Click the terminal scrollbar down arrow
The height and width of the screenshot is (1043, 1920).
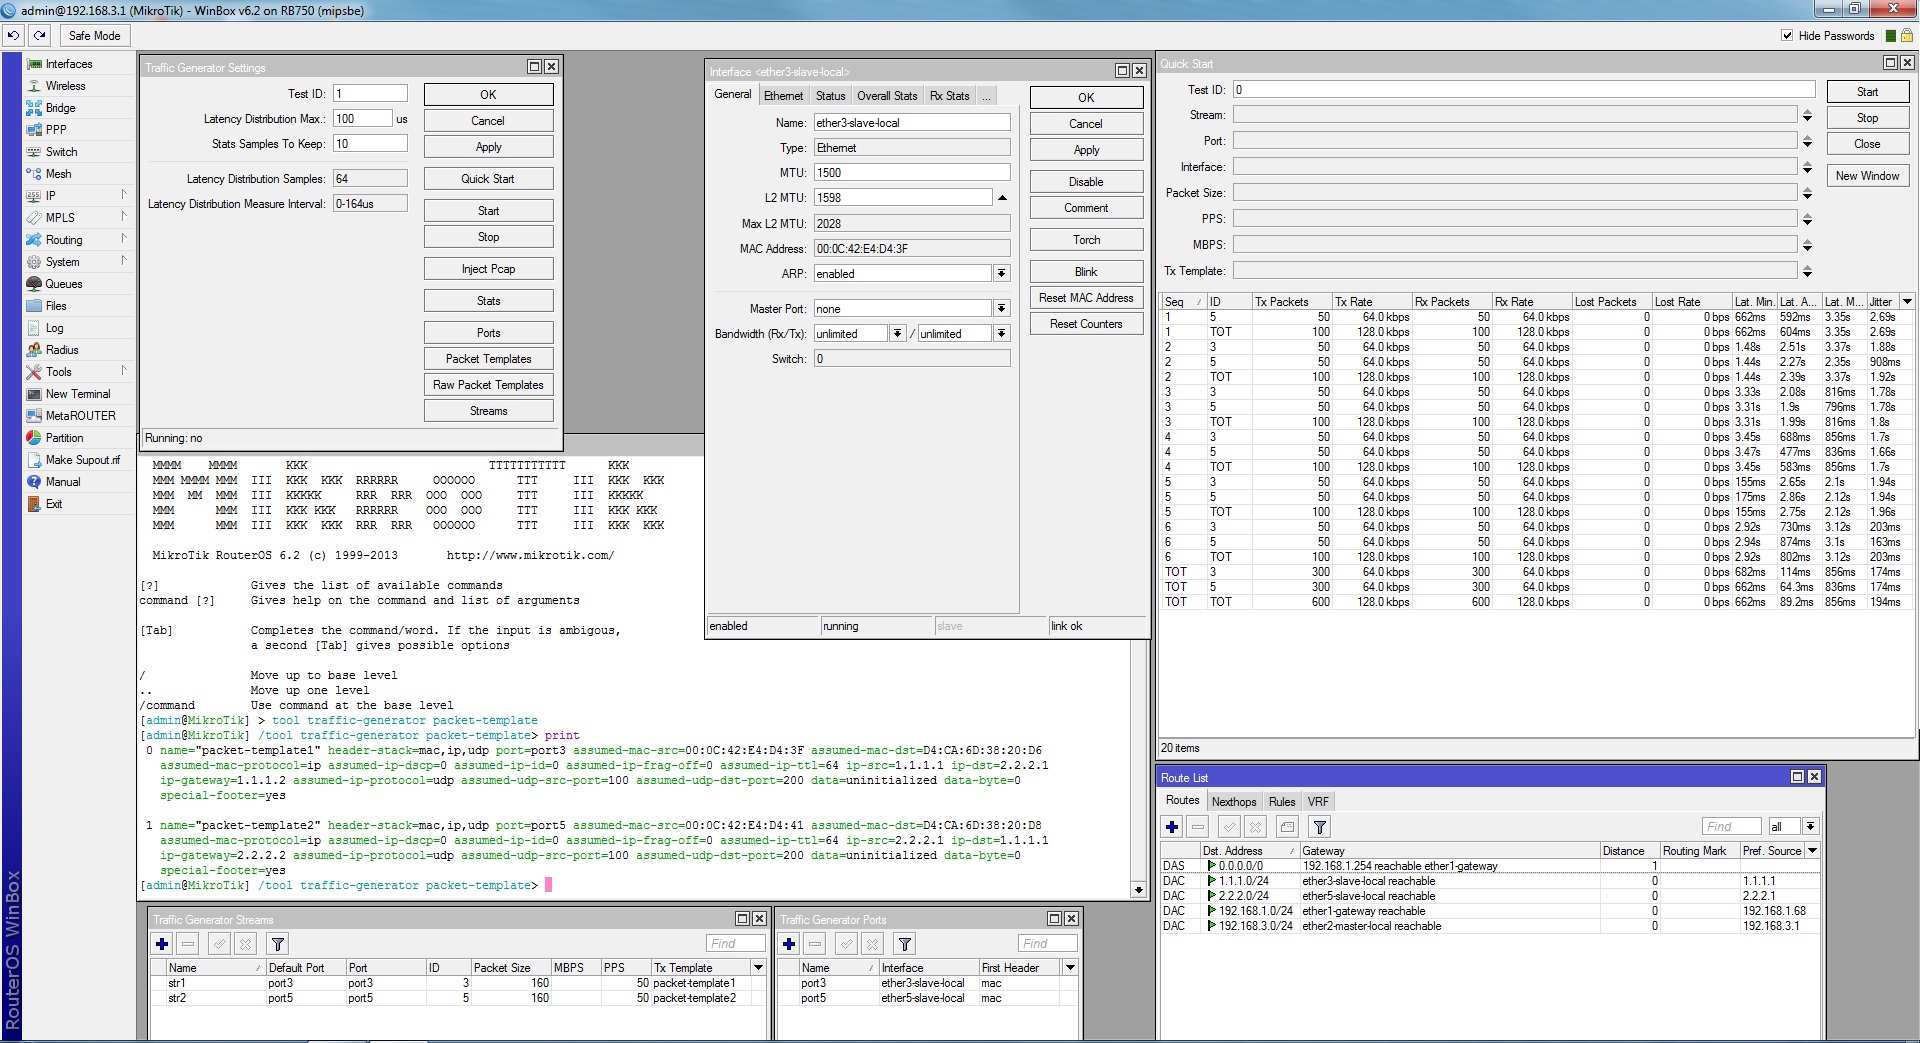pyautogui.click(x=1138, y=889)
